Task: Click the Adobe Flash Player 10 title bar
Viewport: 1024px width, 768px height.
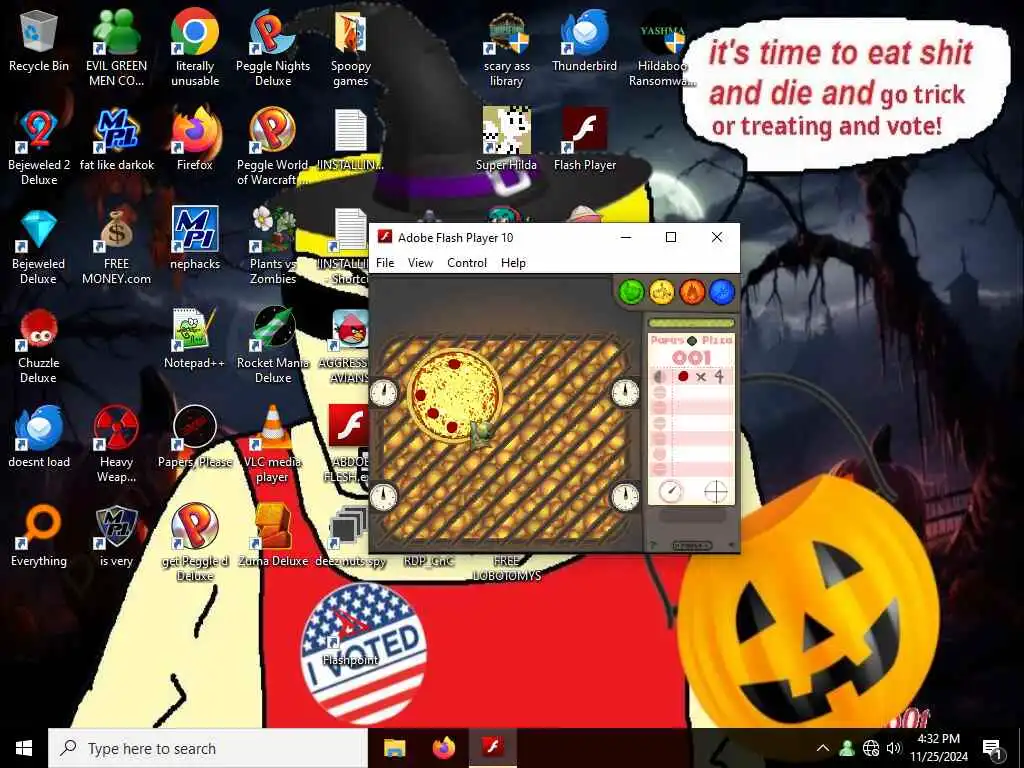Action: coord(490,238)
